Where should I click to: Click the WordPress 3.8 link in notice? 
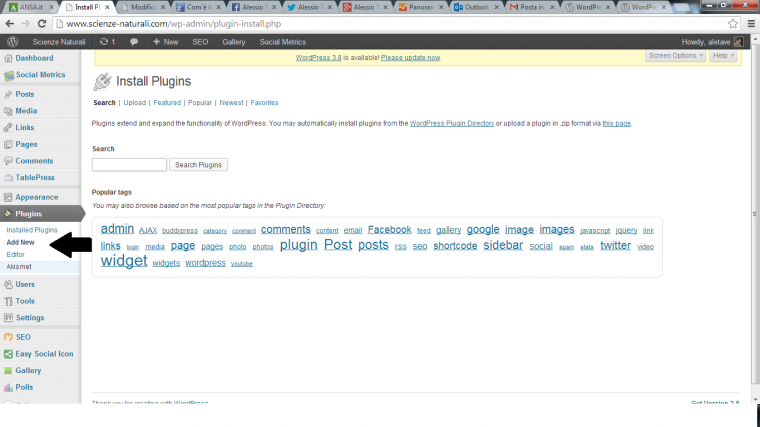pos(318,58)
